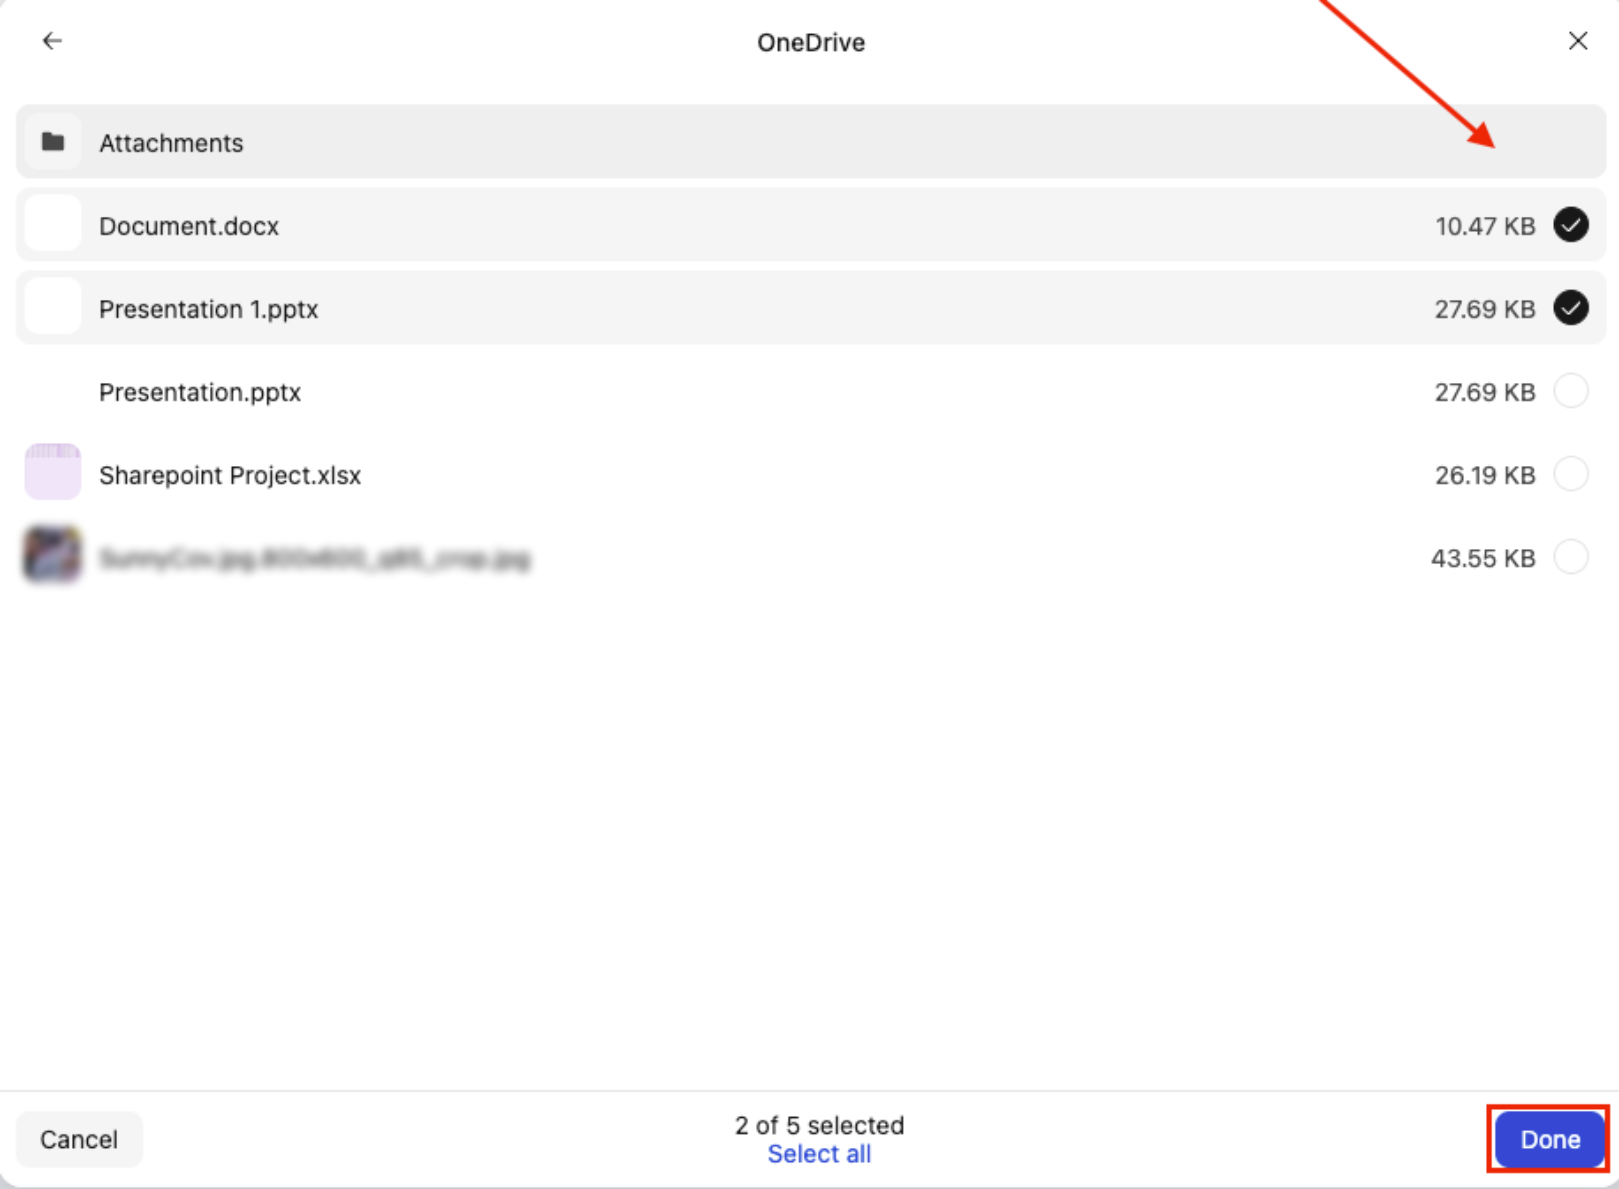Select the 43.55 KB image checkbox
This screenshot has width=1619, height=1189.
pyautogui.click(x=1570, y=557)
